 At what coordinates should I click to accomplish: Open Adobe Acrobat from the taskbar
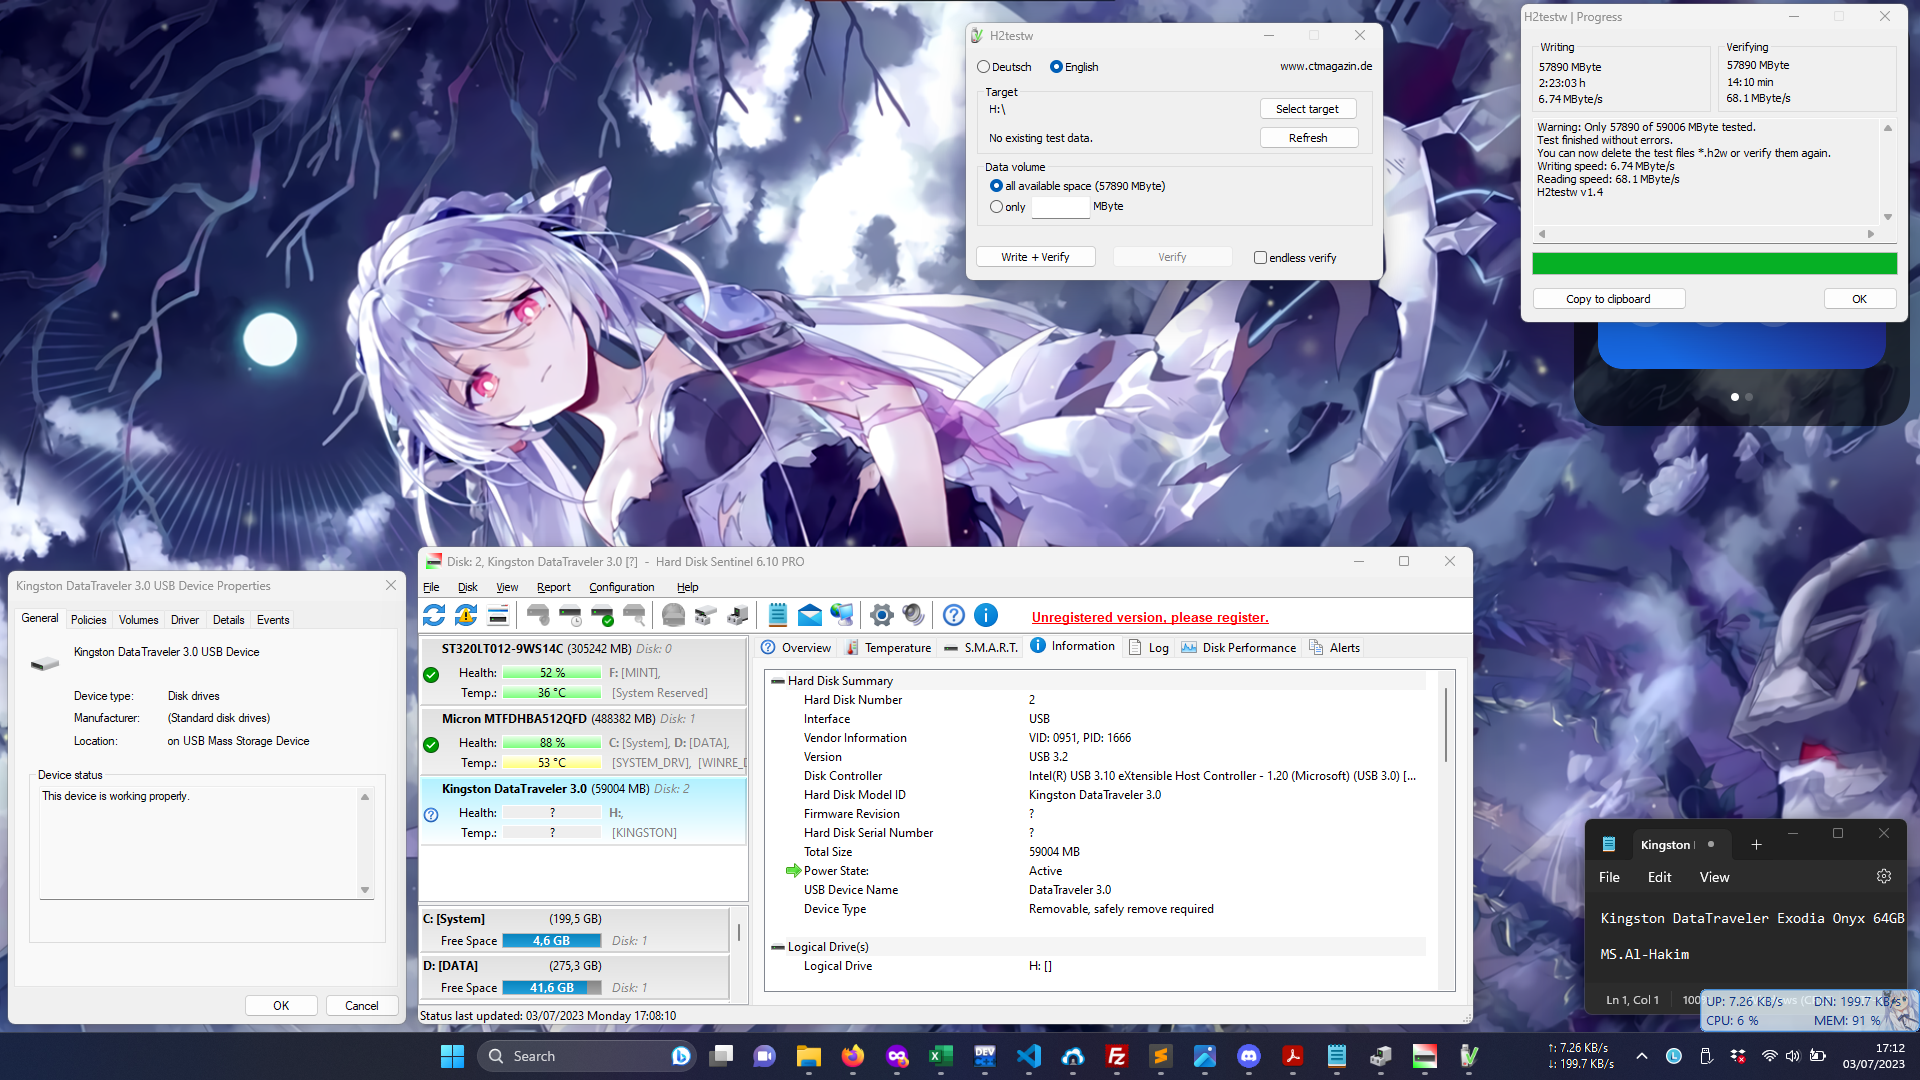coord(1293,1056)
